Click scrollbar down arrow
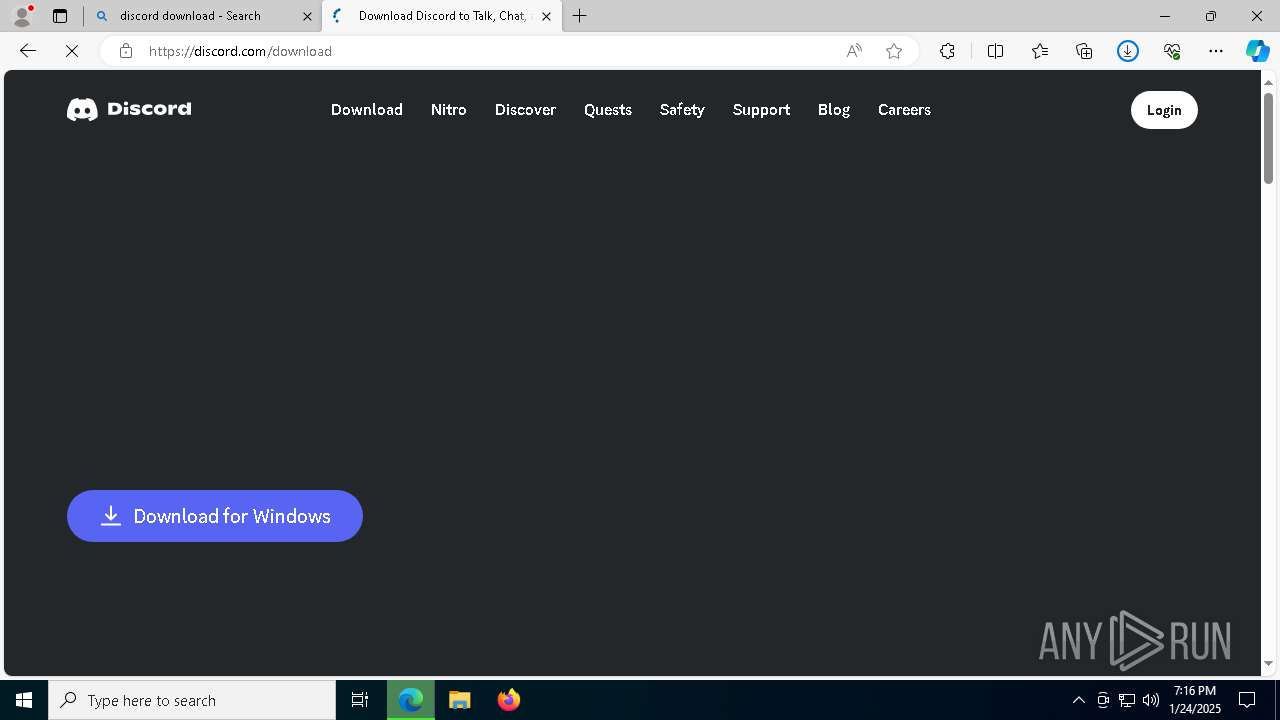 pos(1268,663)
